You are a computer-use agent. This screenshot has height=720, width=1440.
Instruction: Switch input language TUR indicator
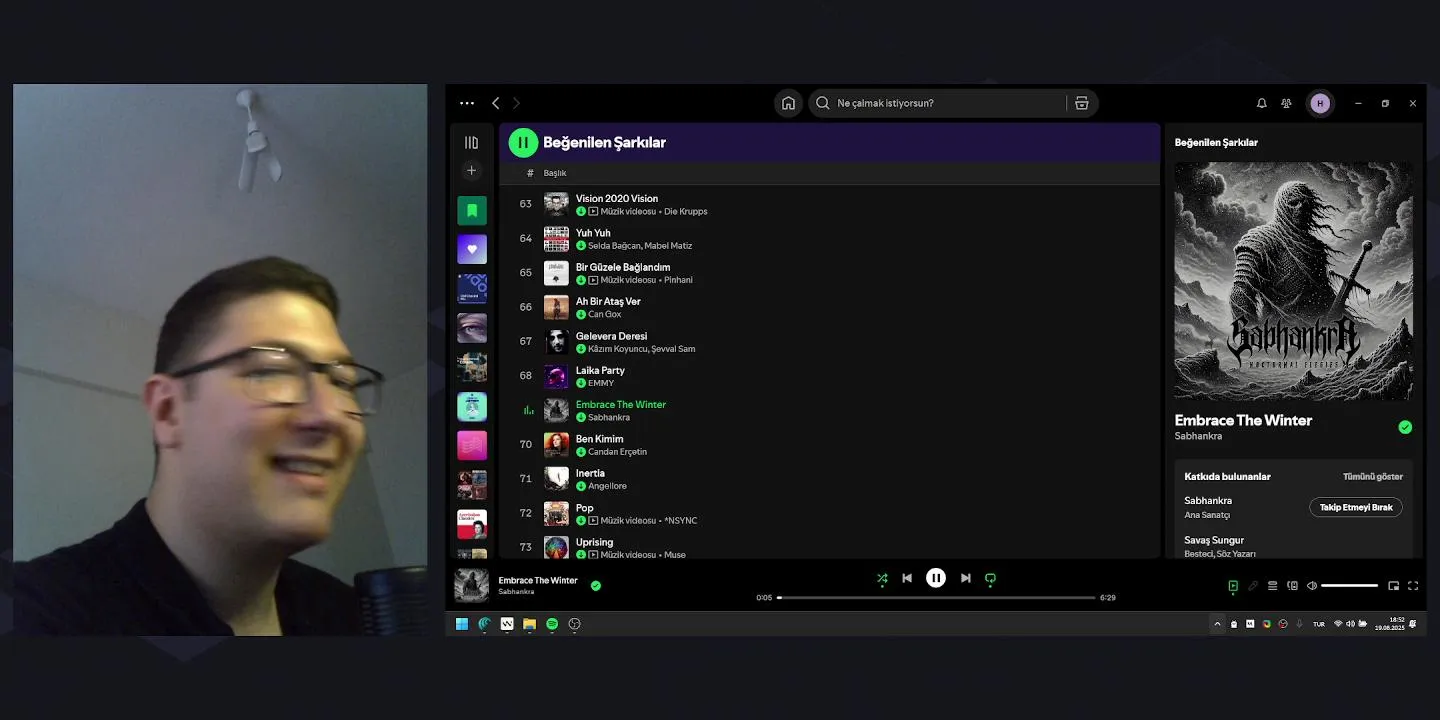point(1319,624)
